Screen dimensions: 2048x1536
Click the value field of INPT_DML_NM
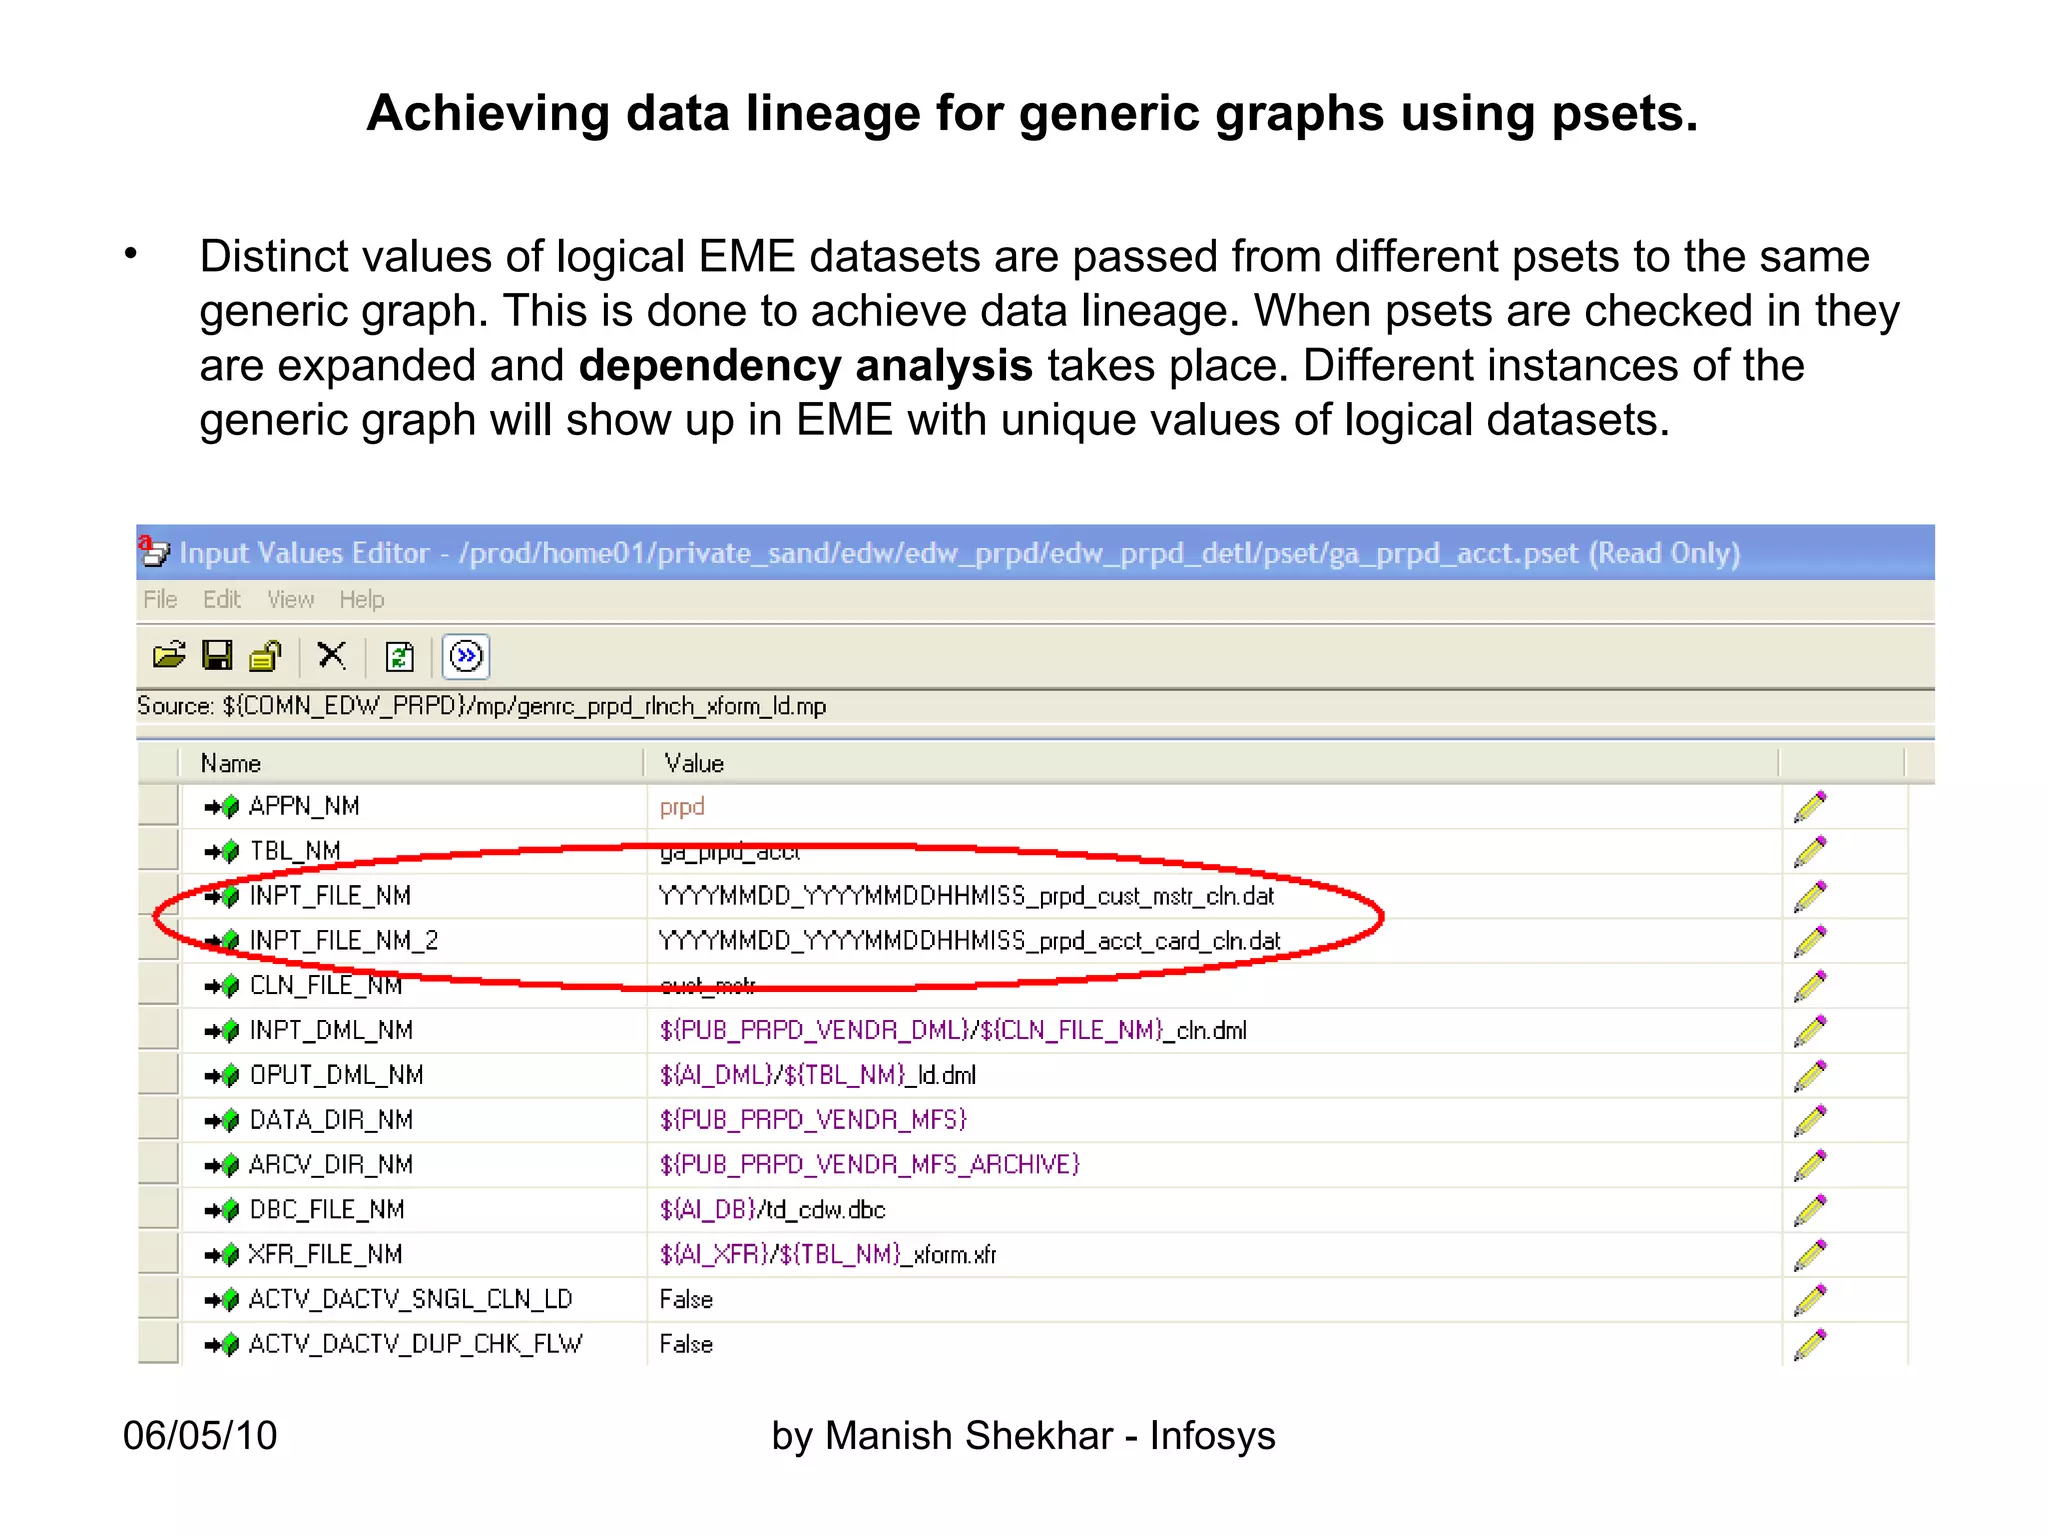(952, 1031)
